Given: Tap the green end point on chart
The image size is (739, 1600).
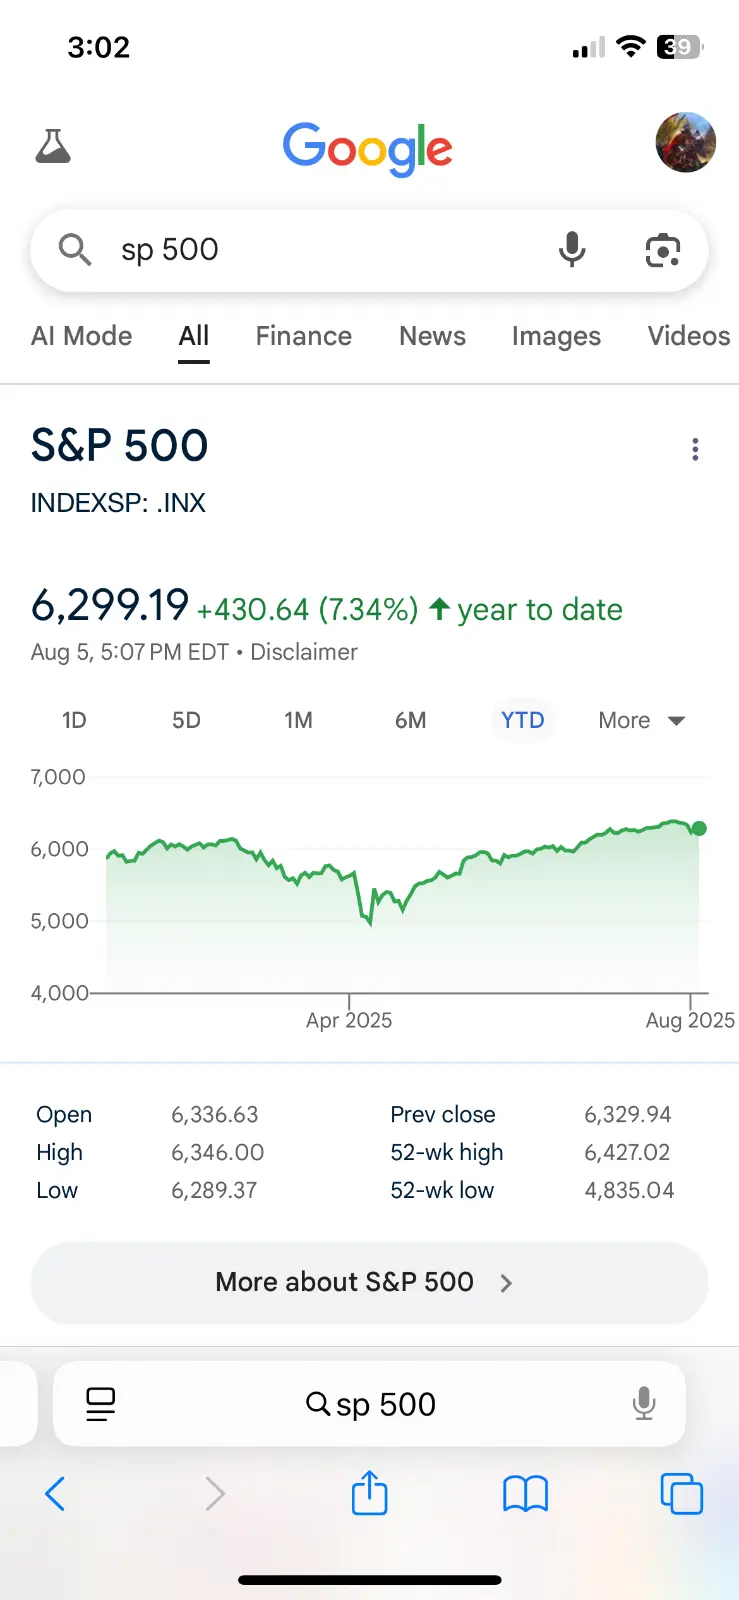Looking at the screenshot, I should [699, 828].
